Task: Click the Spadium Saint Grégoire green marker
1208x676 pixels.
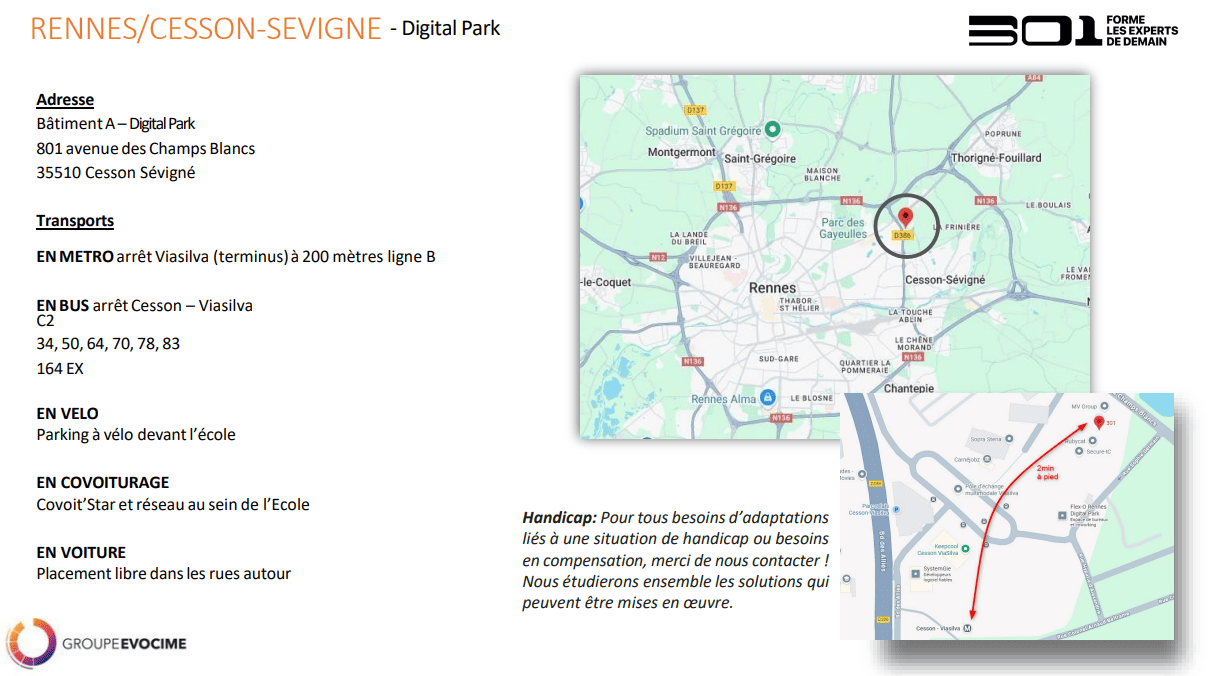Action: pos(772,130)
